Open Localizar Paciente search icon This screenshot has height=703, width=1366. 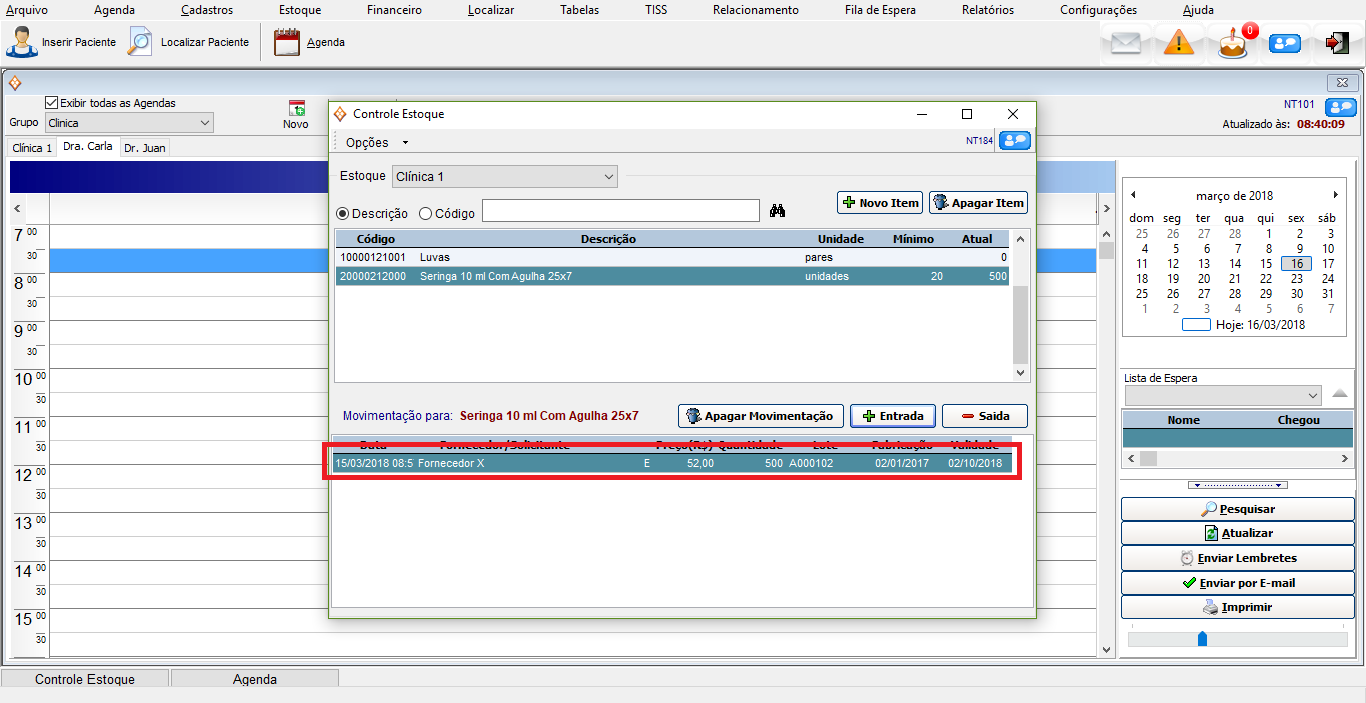[141, 43]
